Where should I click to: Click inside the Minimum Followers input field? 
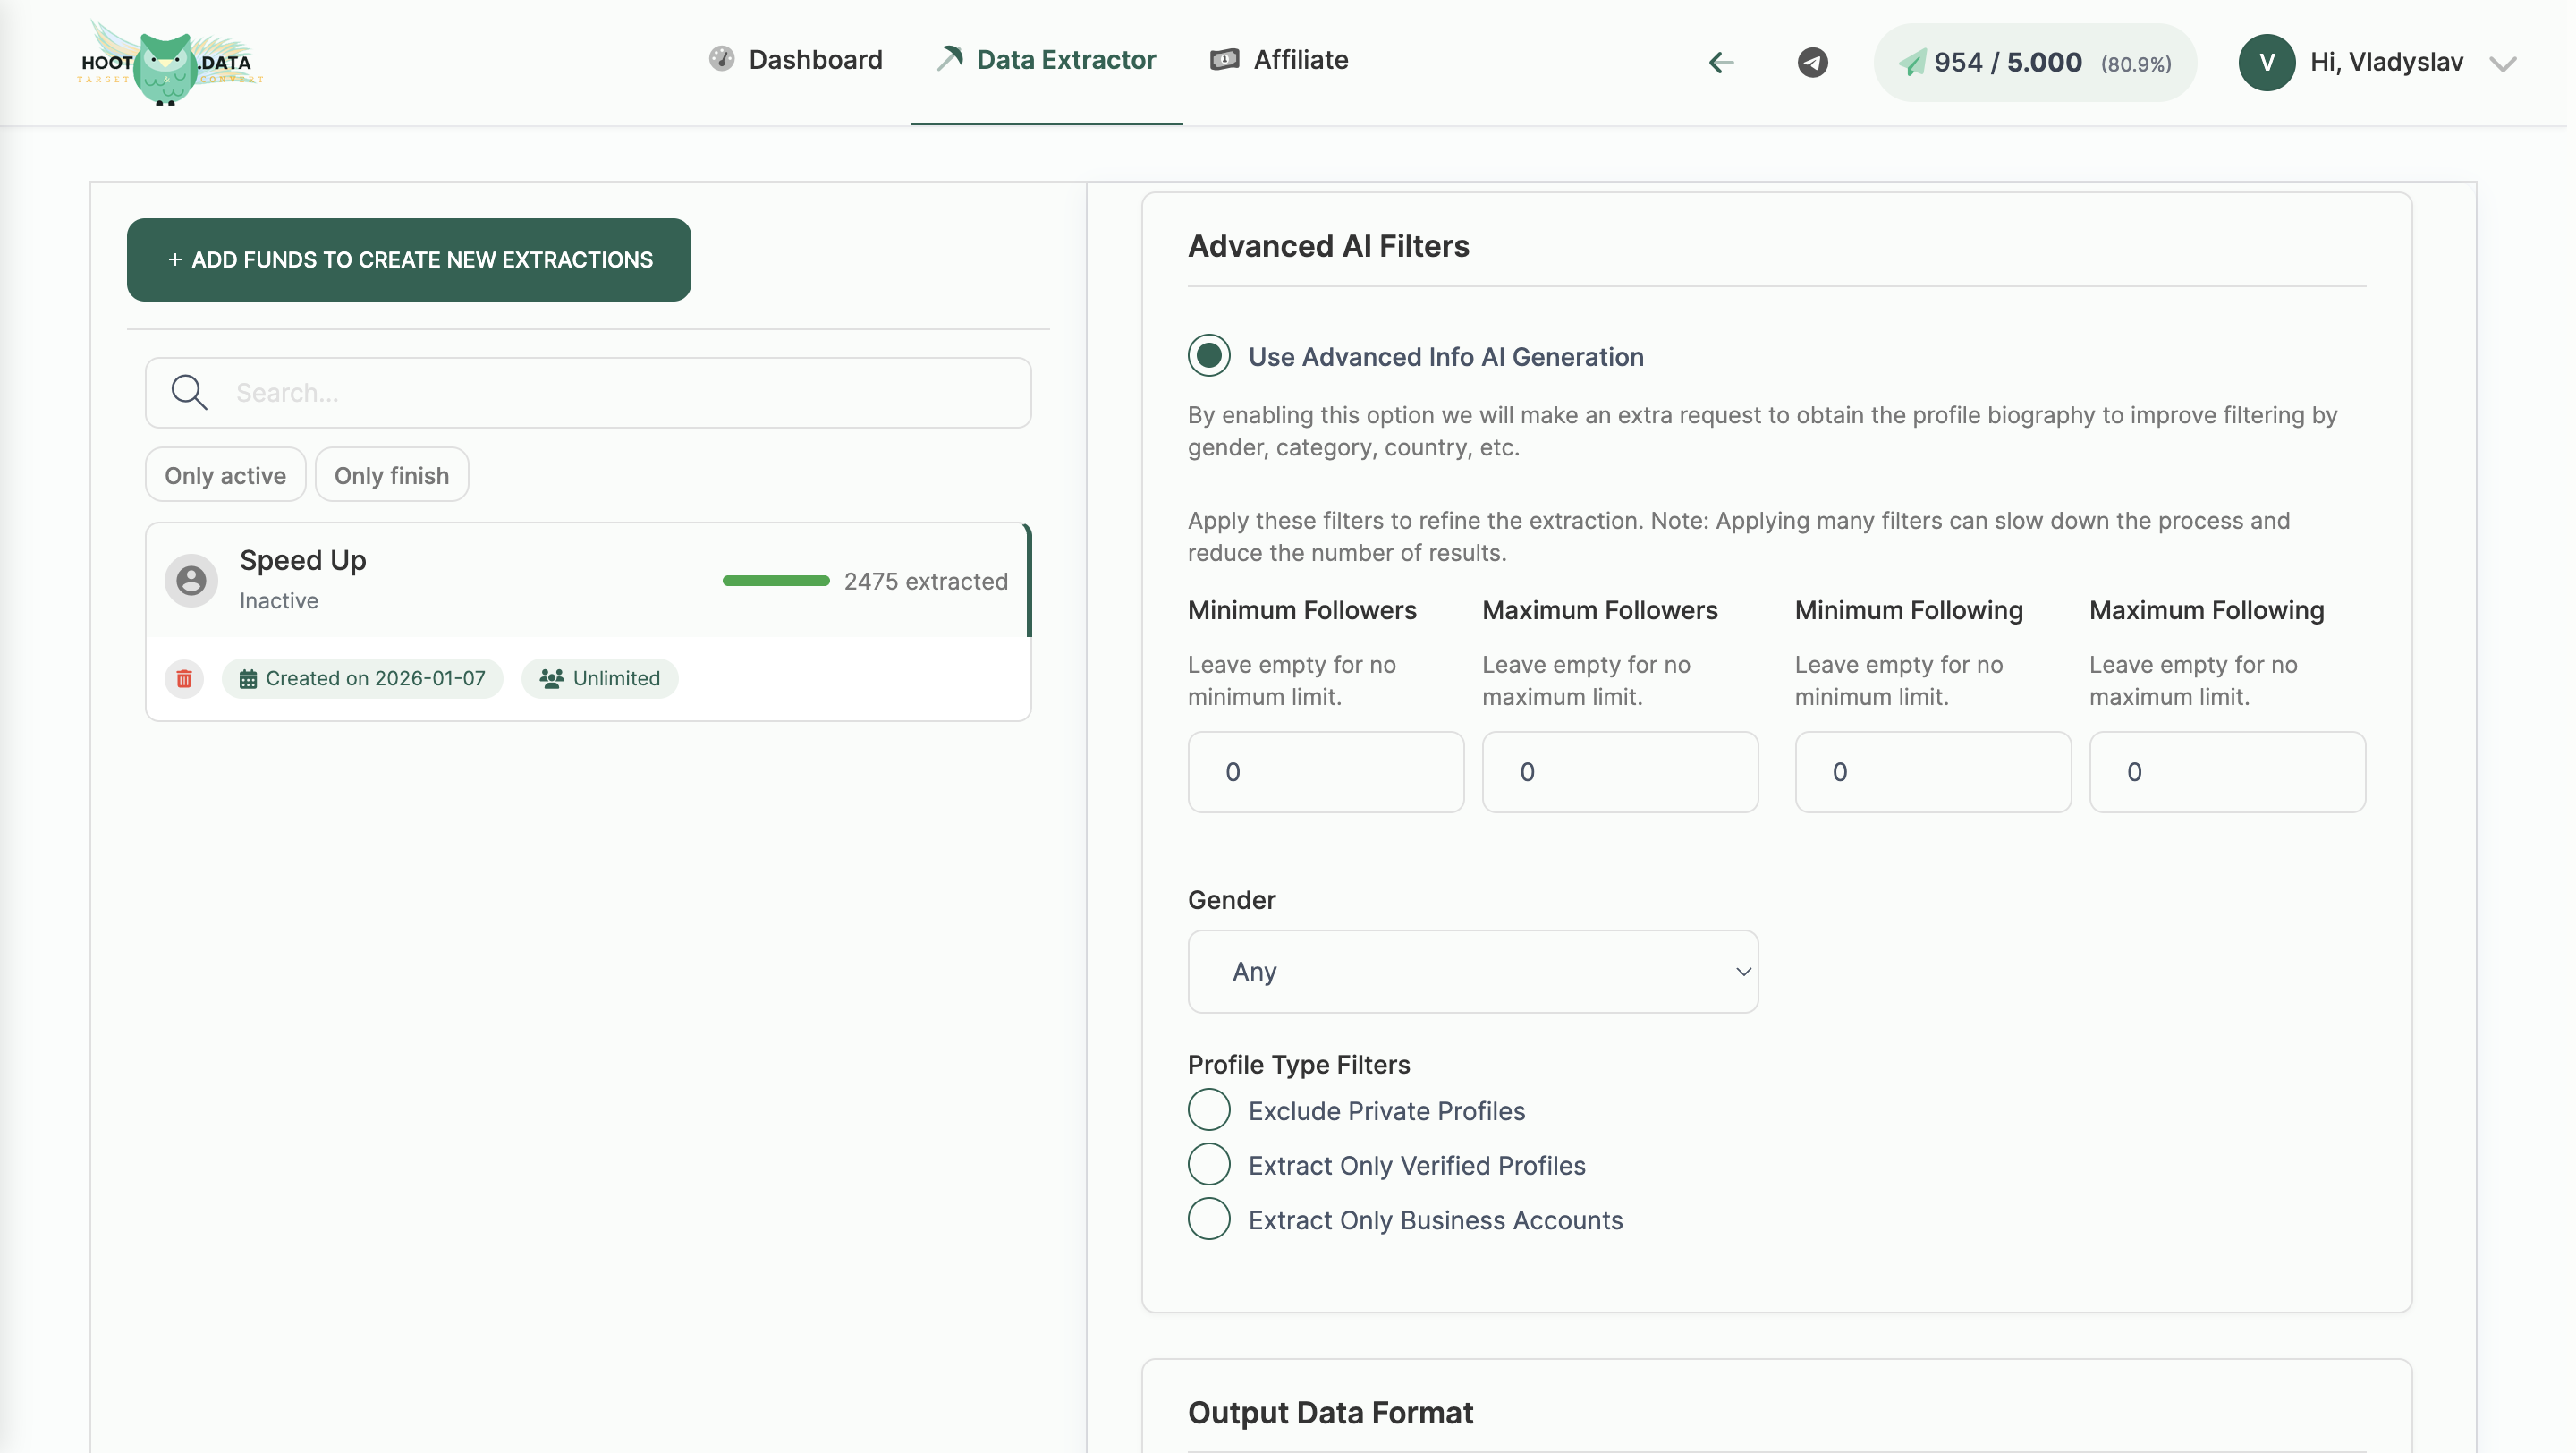(x=1325, y=771)
